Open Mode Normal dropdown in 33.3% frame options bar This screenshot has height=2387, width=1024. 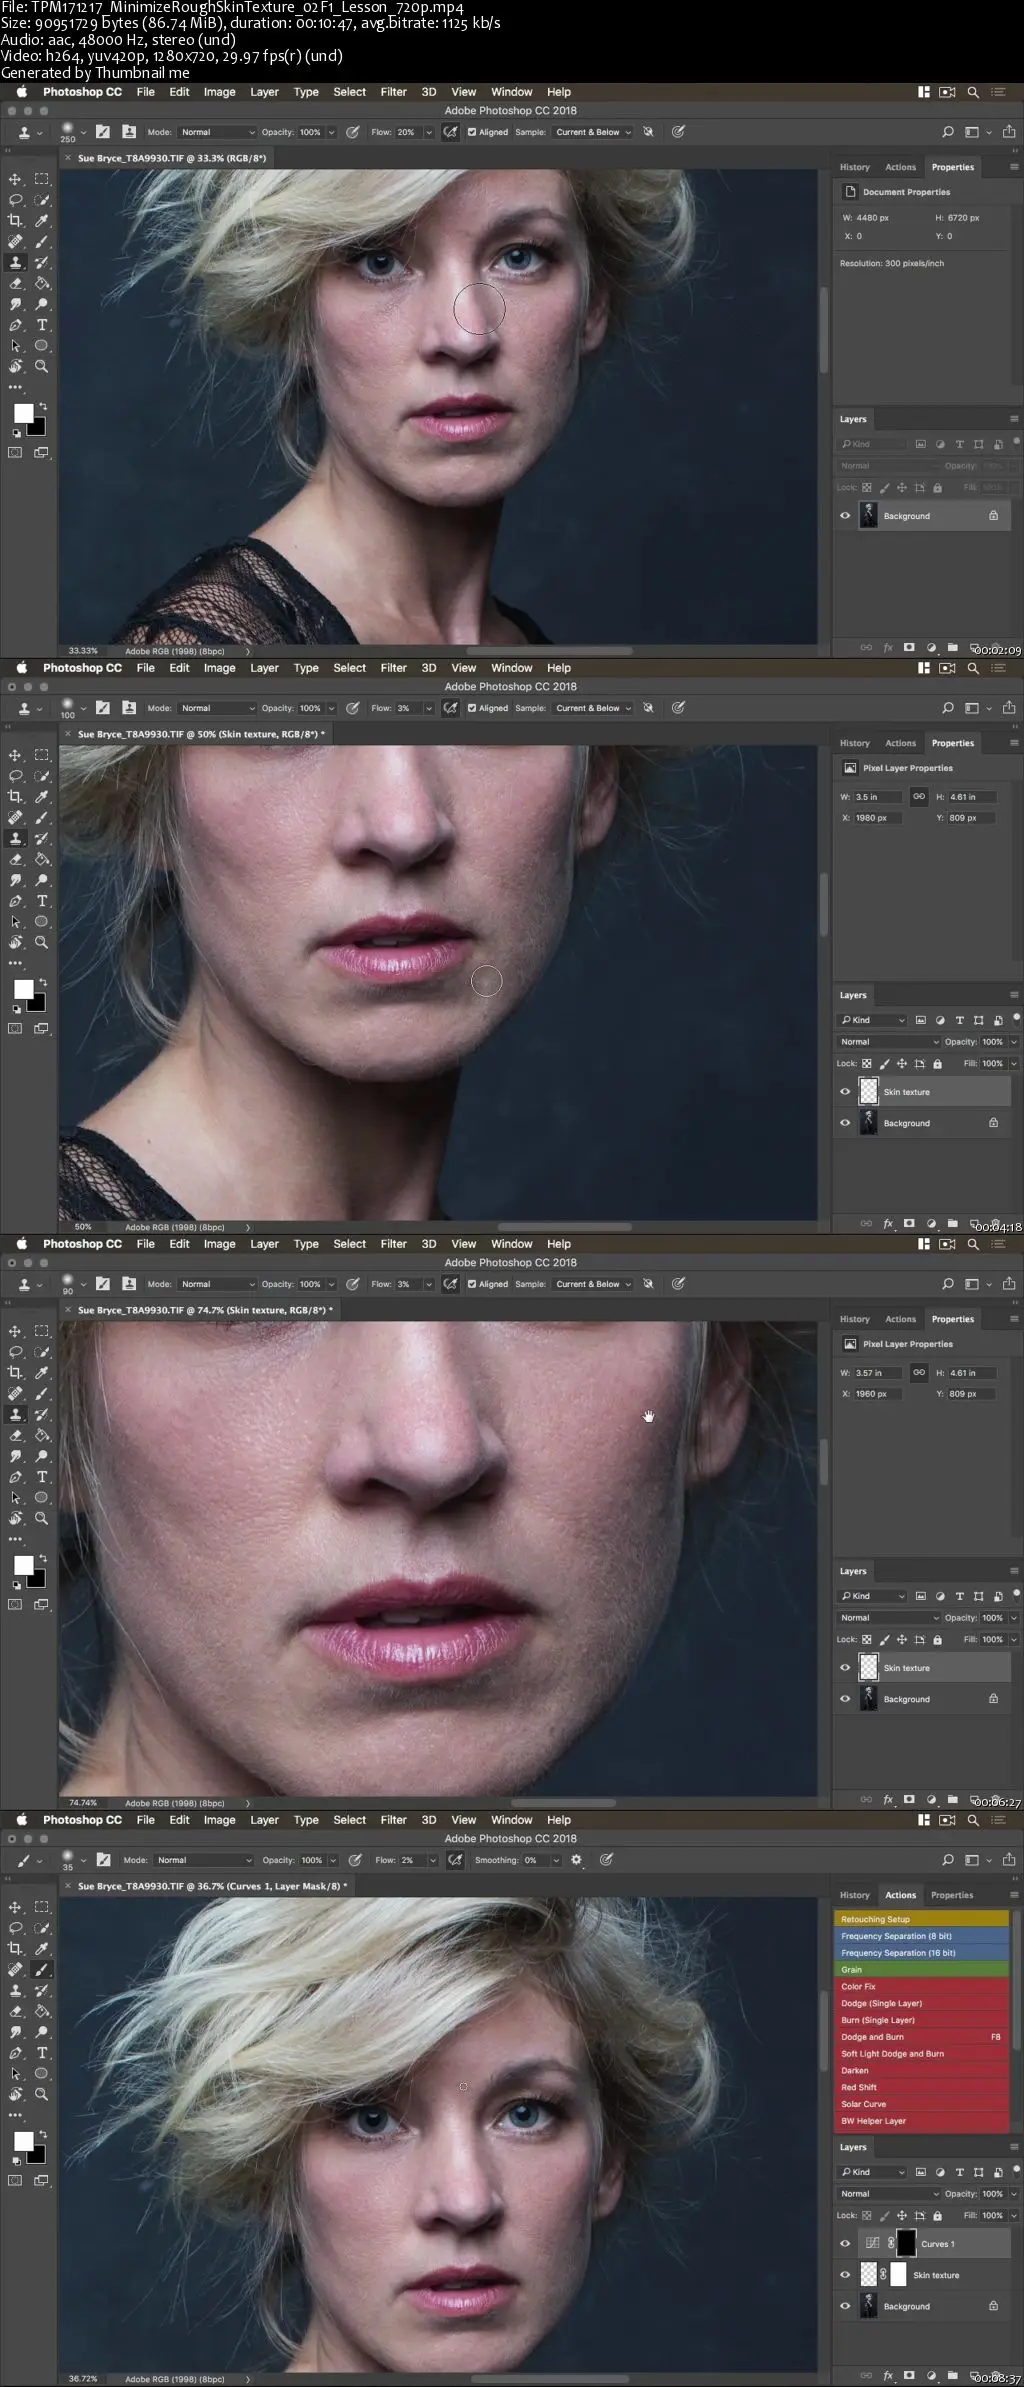click(x=217, y=132)
